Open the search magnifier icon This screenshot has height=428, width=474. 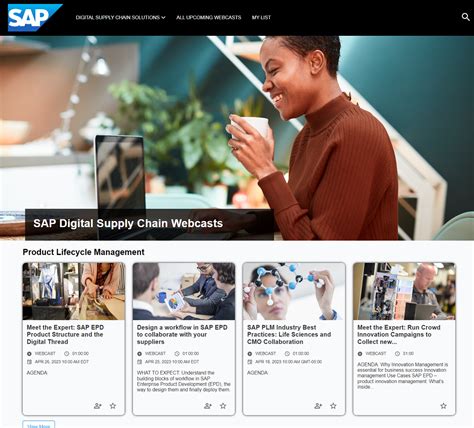[x=465, y=17]
